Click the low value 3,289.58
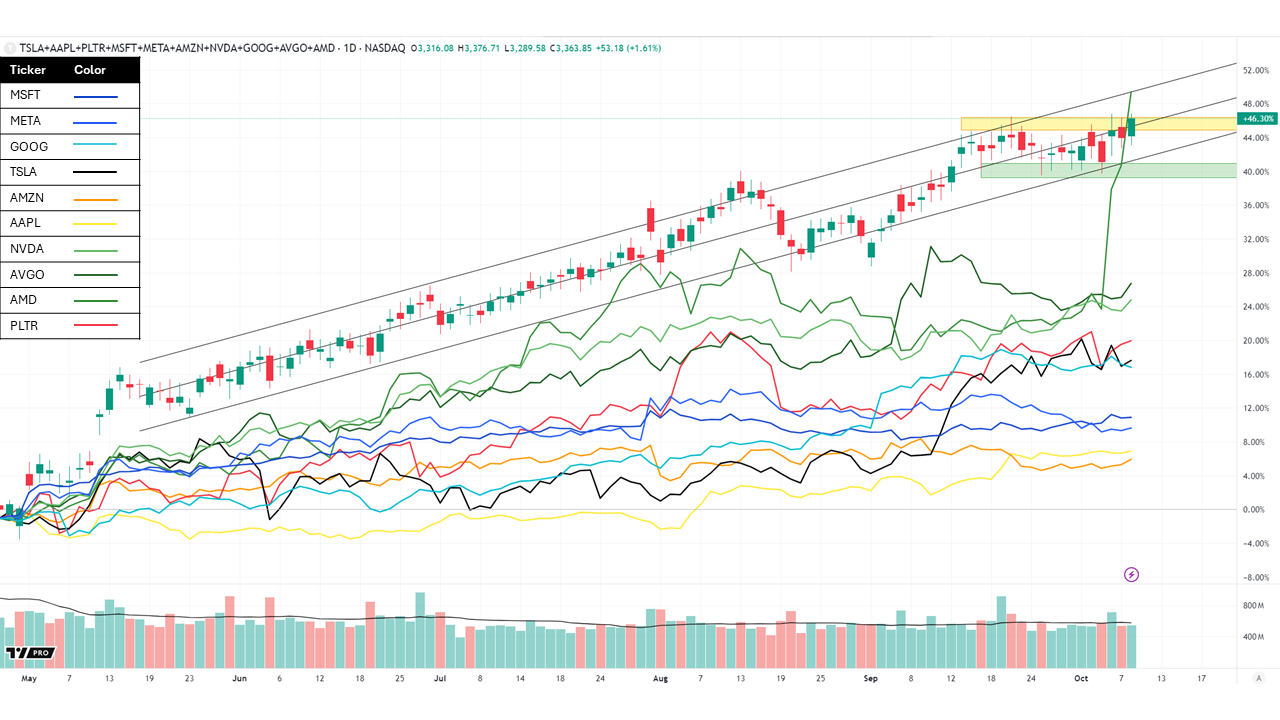 526,48
